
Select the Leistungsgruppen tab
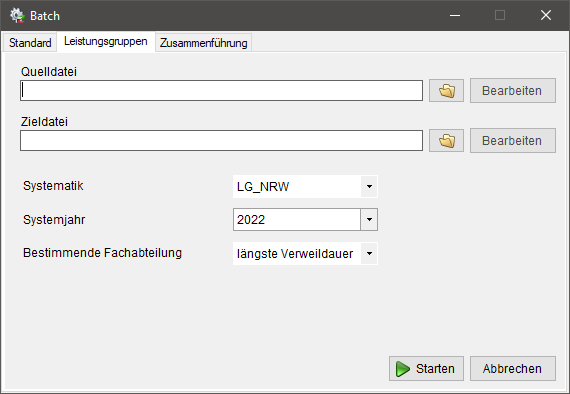pos(106,41)
